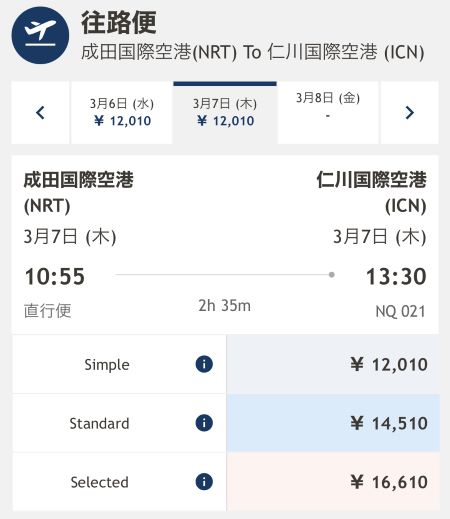
Task: Open info icon for Standard fare
Action: [x=204, y=423]
